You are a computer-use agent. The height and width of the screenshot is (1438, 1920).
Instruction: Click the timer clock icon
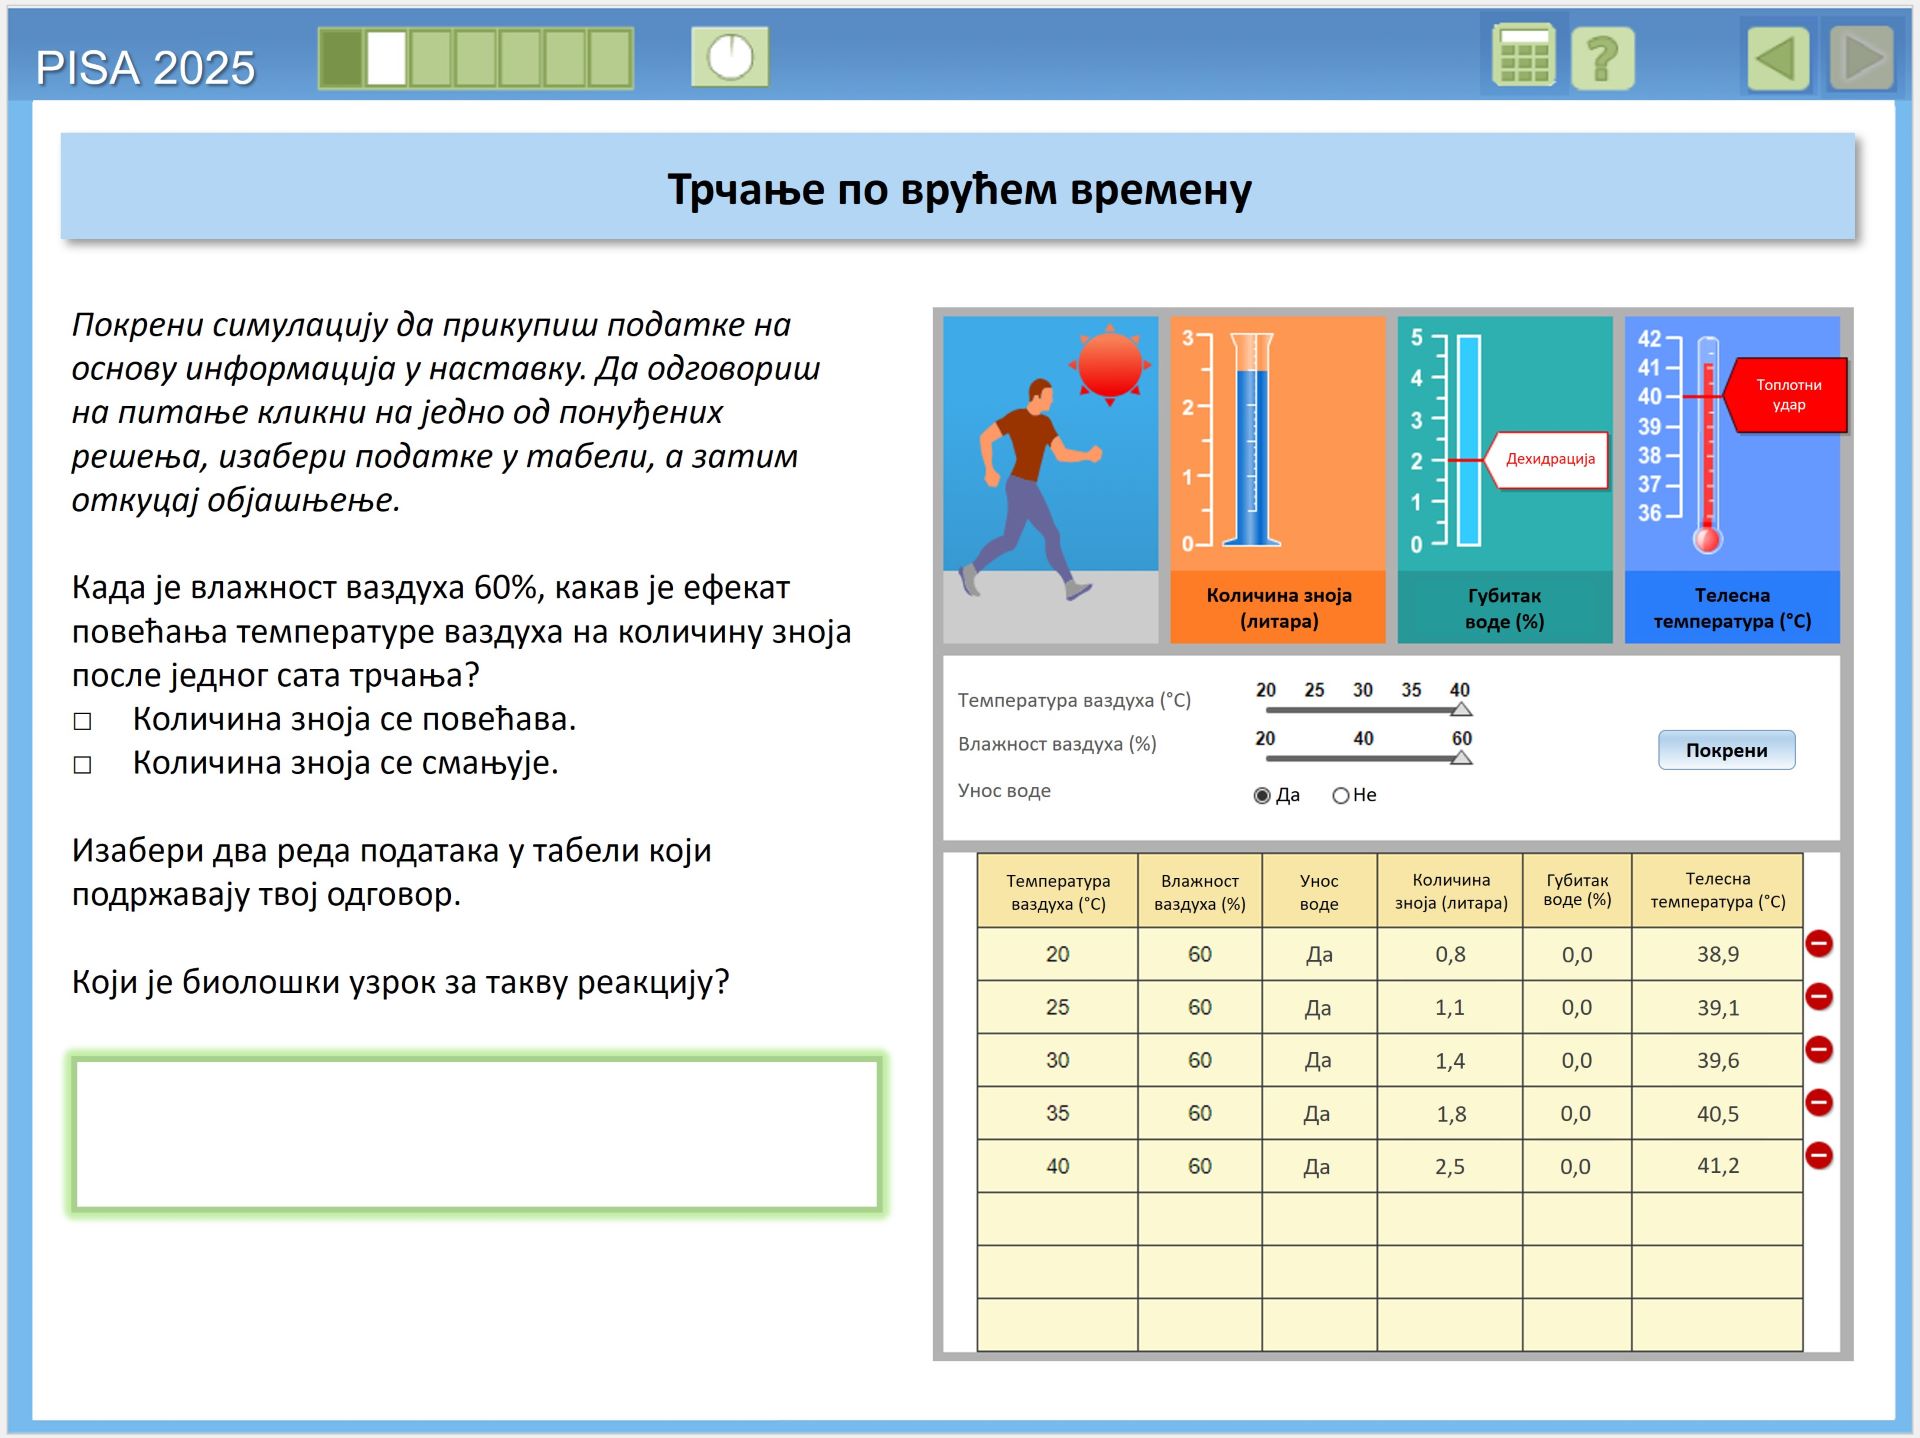[x=730, y=57]
